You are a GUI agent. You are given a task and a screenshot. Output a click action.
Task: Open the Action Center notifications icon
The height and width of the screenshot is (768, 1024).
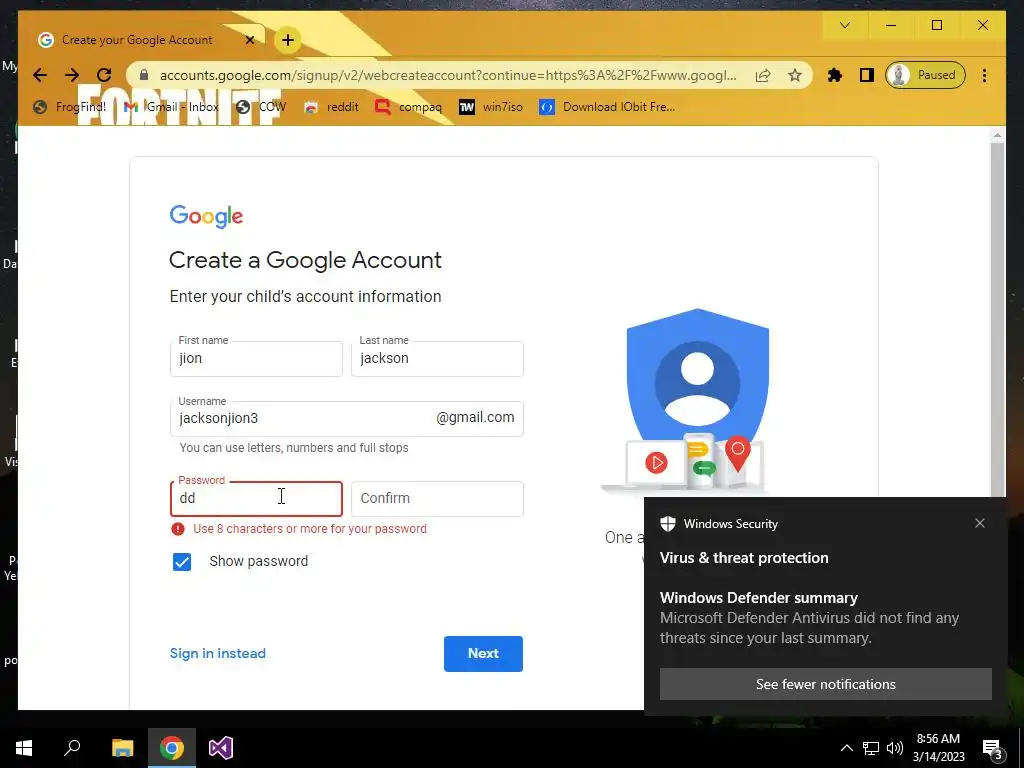[992, 748]
